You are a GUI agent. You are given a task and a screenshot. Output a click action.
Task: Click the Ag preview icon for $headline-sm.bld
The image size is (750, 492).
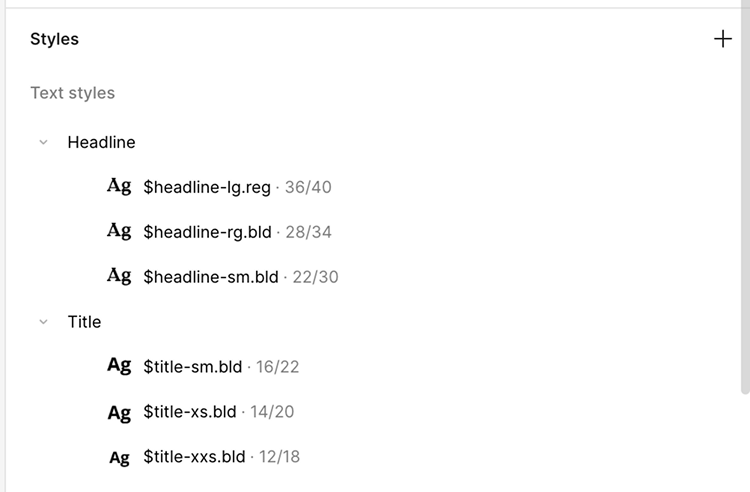click(x=119, y=276)
